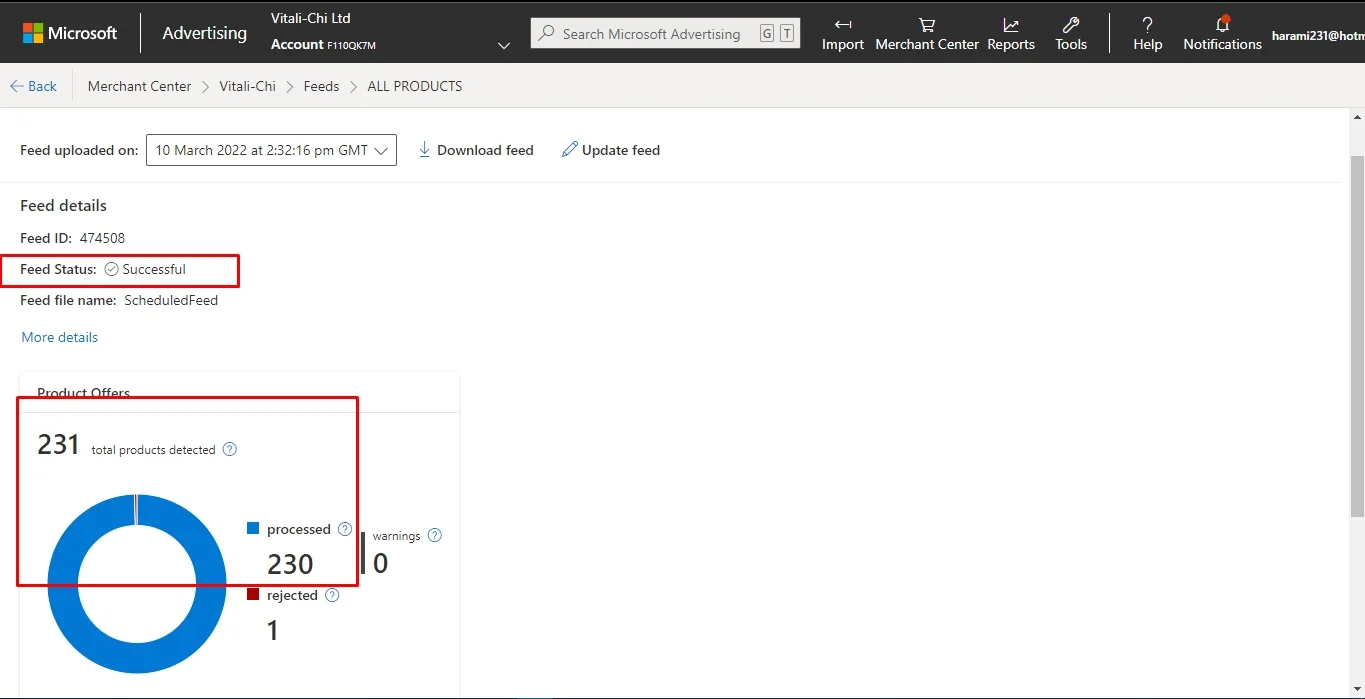Screen dimensions: 1365x699
Task: Click the Download feed button
Action: point(475,150)
